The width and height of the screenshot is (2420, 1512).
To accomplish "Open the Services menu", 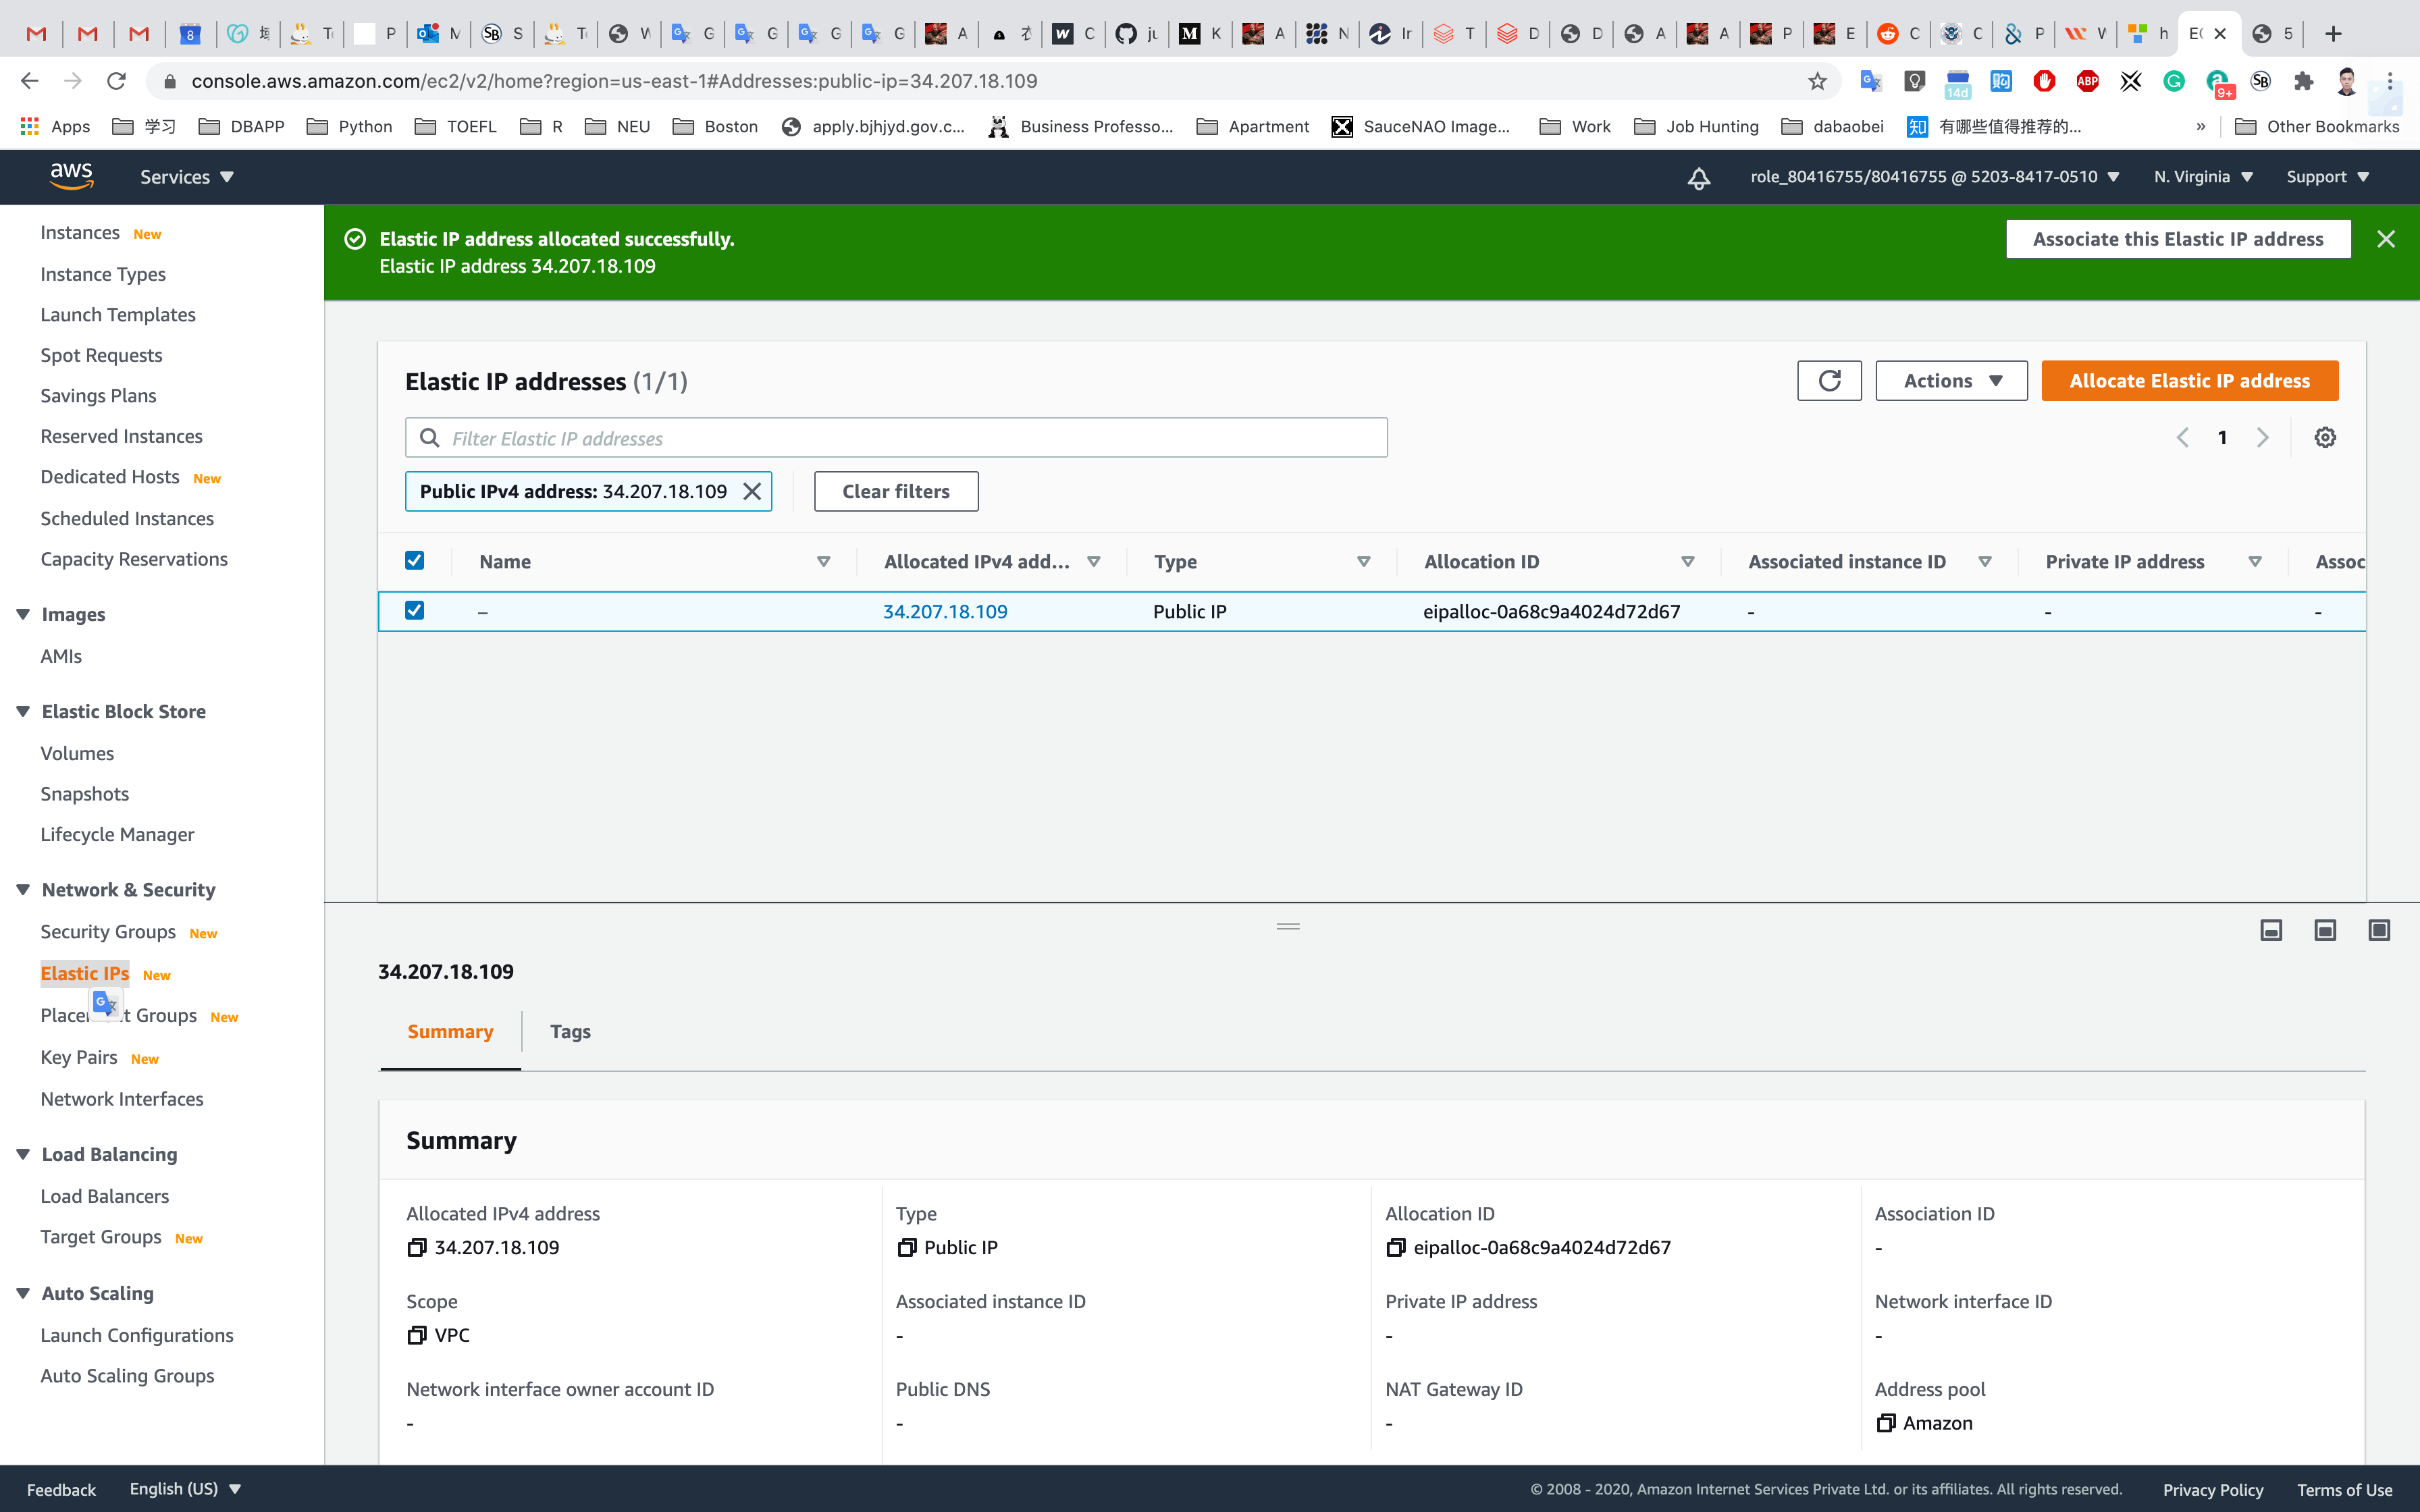I will click(186, 177).
